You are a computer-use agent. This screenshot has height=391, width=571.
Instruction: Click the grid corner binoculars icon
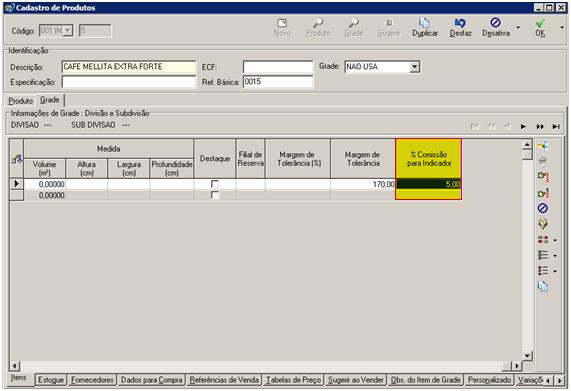coord(16,158)
